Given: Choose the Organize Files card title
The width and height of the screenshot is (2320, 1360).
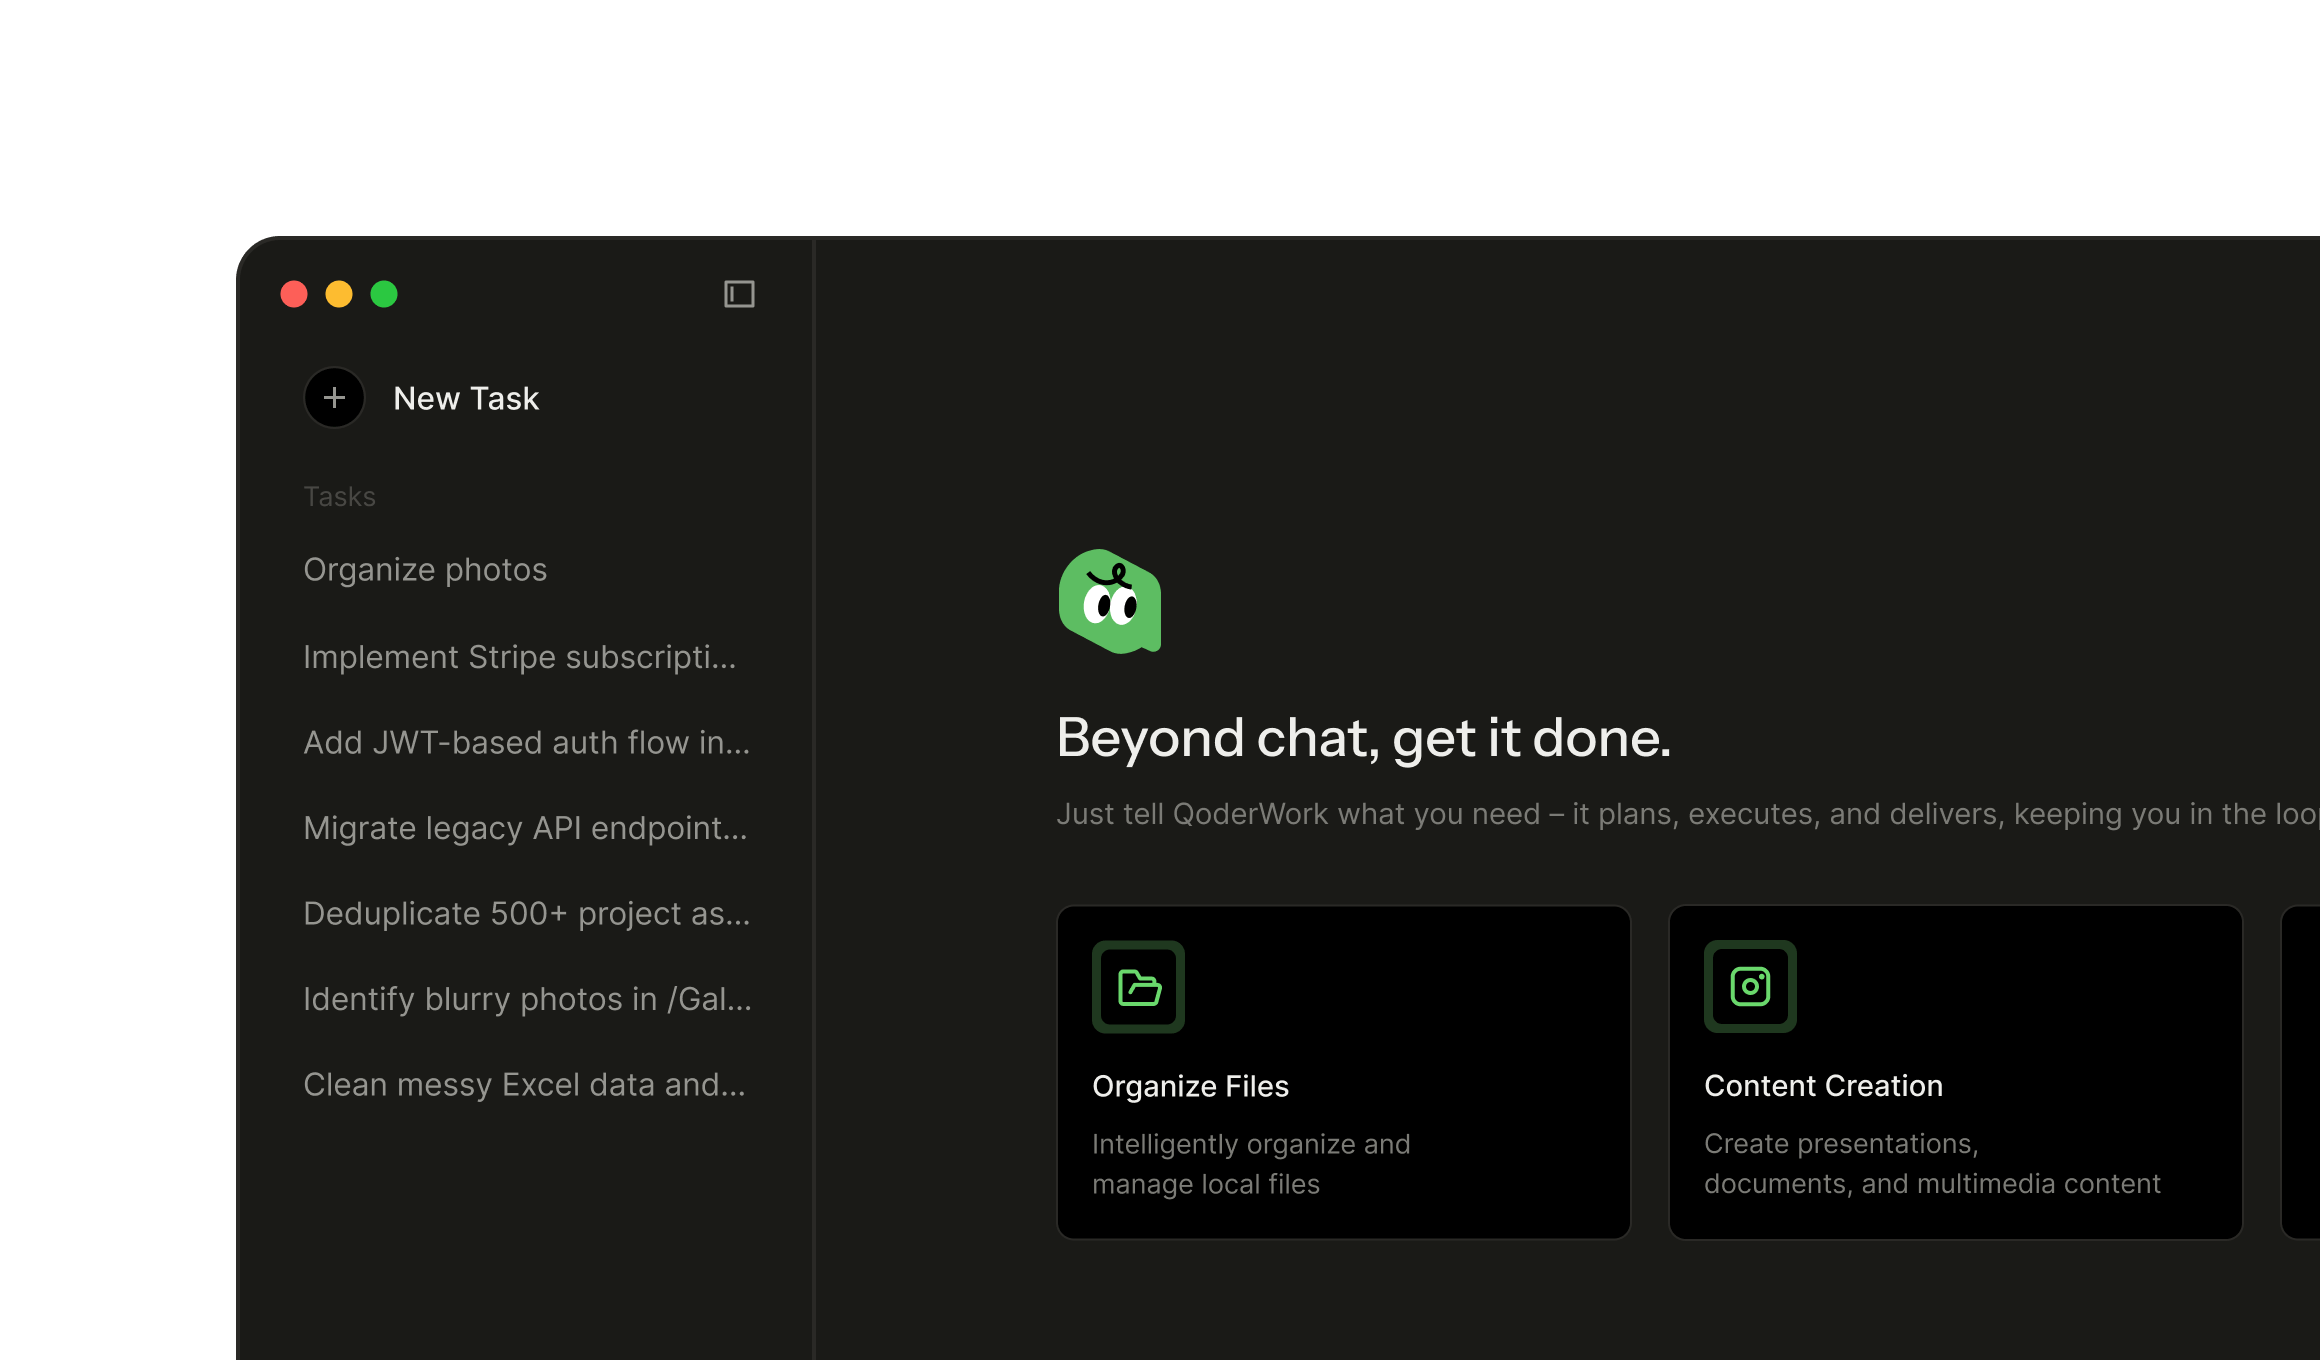Looking at the screenshot, I should pos(1190,1087).
